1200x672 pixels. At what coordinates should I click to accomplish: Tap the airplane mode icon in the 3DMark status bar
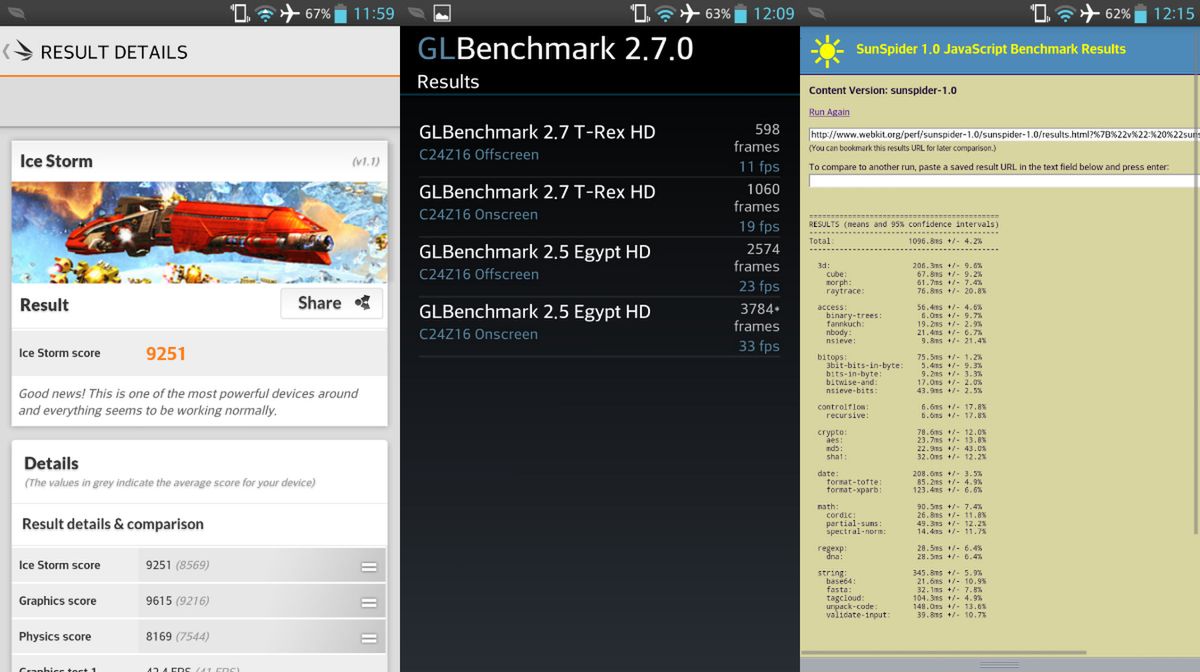tap(290, 13)
